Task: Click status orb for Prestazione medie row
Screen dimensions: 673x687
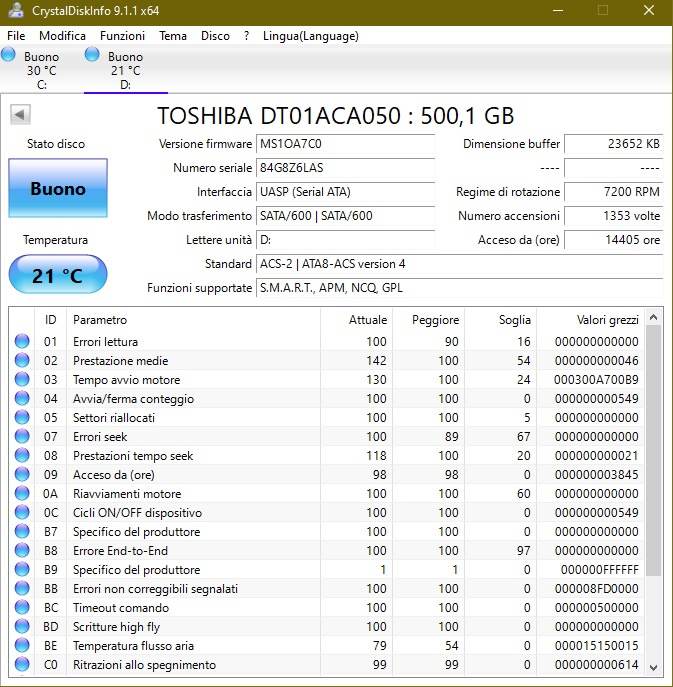Action: 22,360
